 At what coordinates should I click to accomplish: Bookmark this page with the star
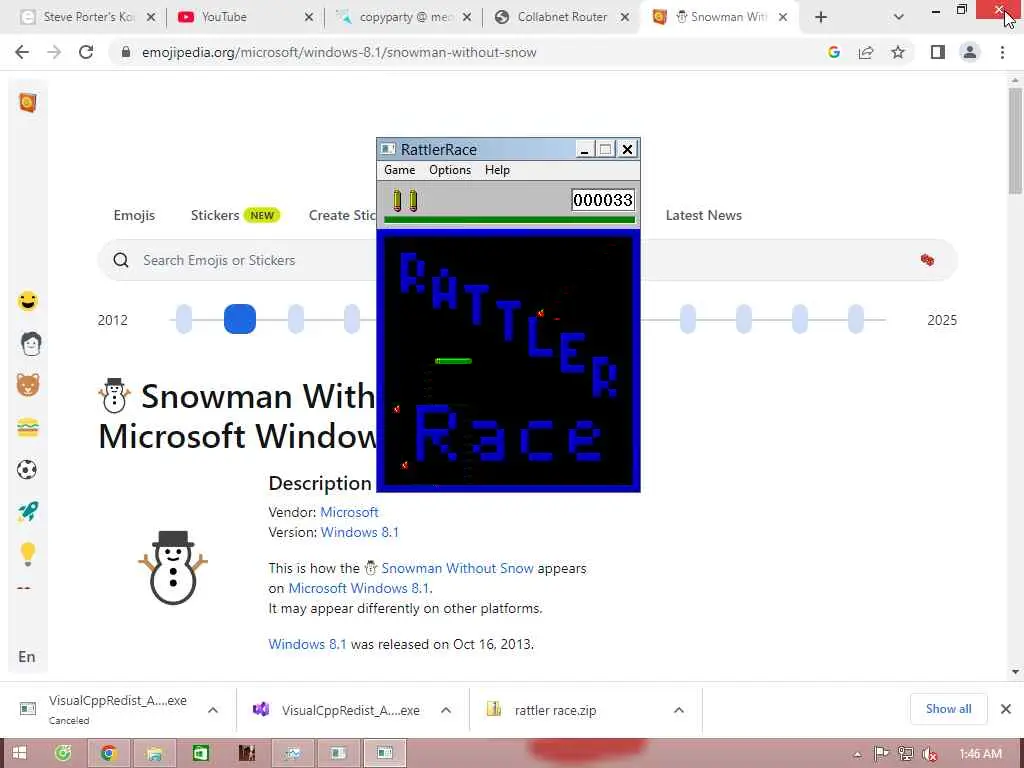click(x=898, y=52)
